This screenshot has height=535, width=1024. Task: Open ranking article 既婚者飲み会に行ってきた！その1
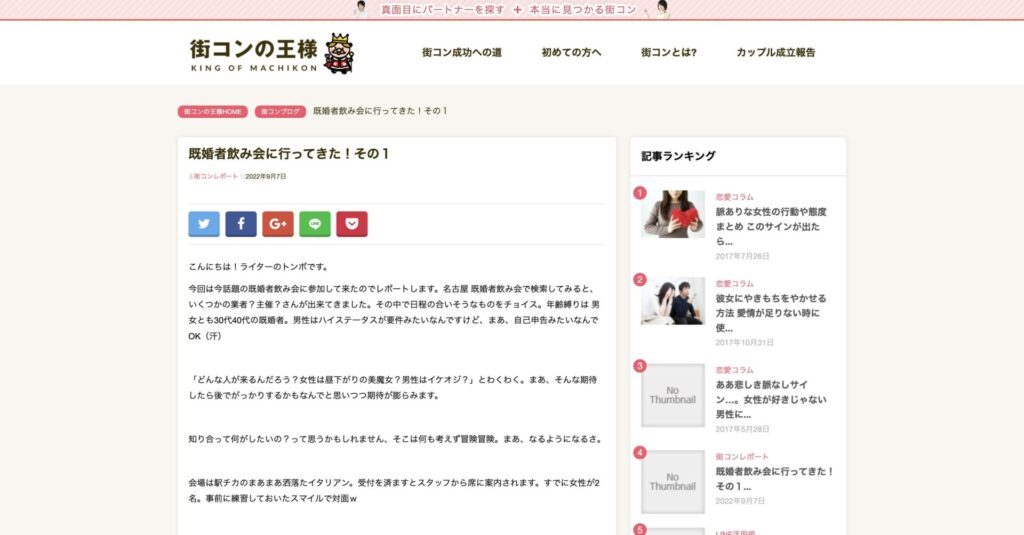tap(775, 479)
